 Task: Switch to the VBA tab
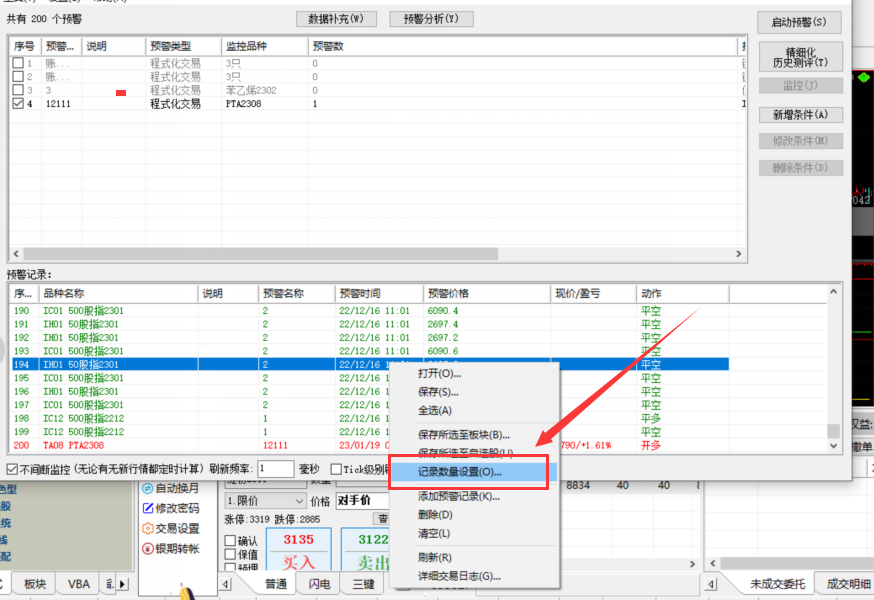coord(79,584)
